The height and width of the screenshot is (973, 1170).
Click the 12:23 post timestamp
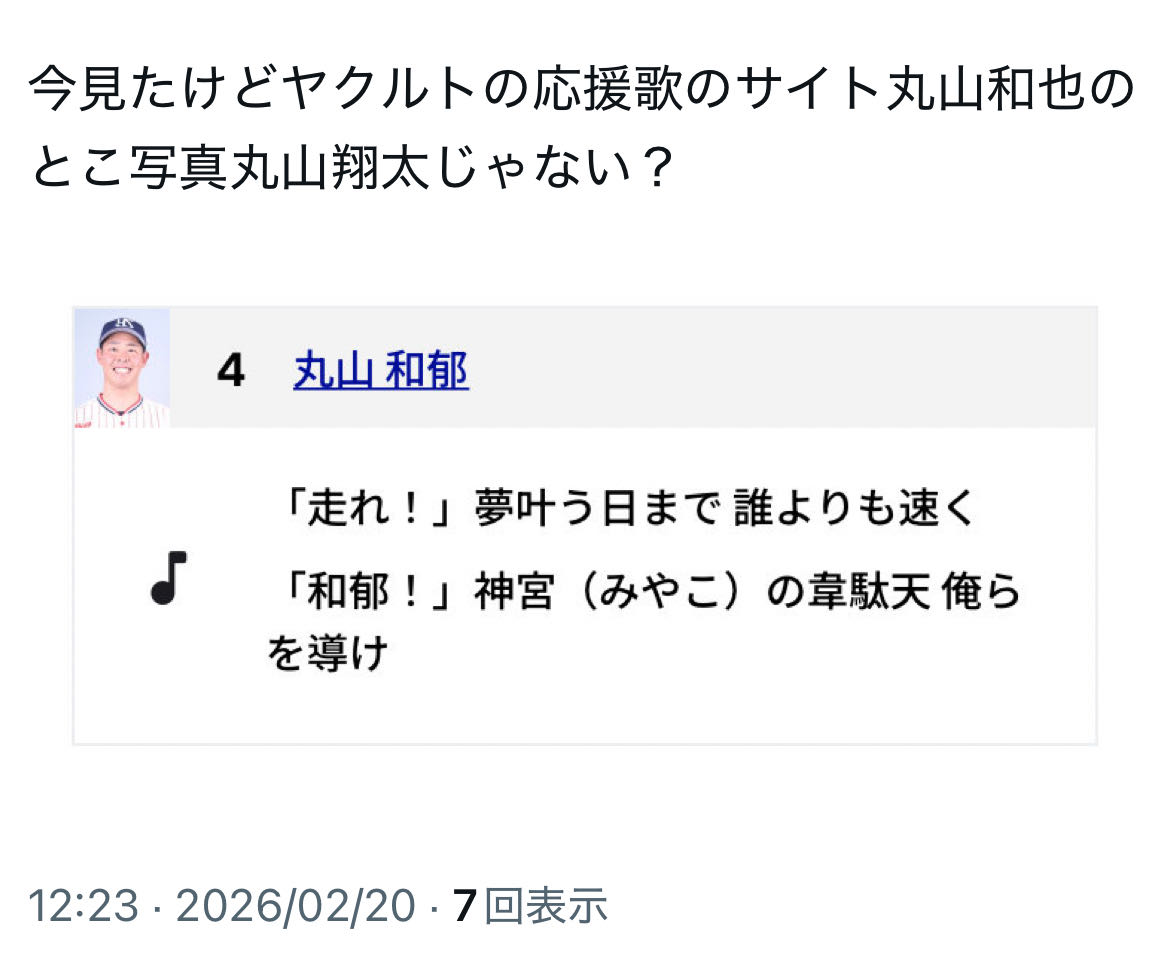pos(83,906)
